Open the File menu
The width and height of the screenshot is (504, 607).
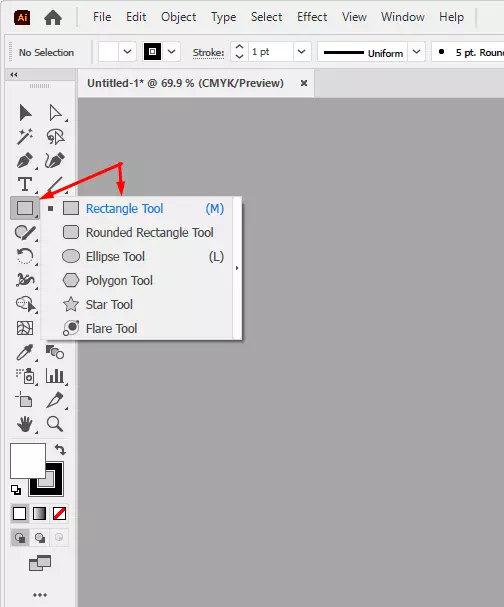tap(102, 17)
